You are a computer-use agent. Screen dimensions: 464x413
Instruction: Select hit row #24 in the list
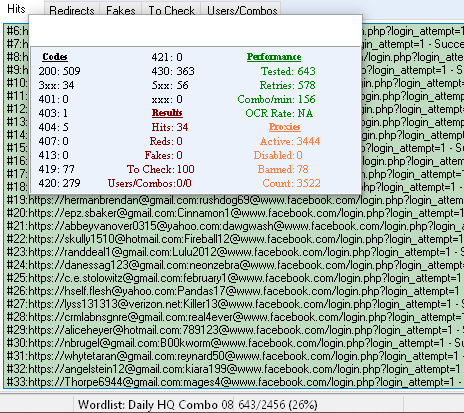(233, 265)
